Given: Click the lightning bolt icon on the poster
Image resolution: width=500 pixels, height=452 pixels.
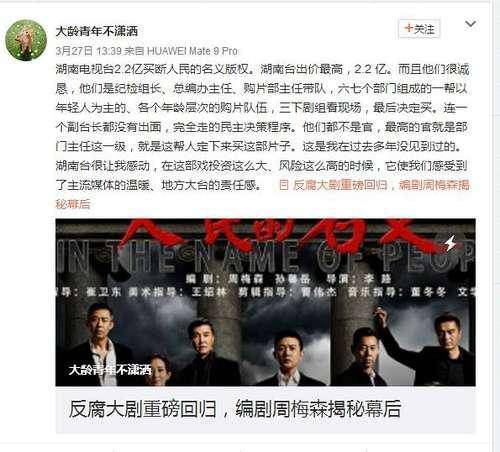Looking at the screenshot, I should (x=451, y=243).
